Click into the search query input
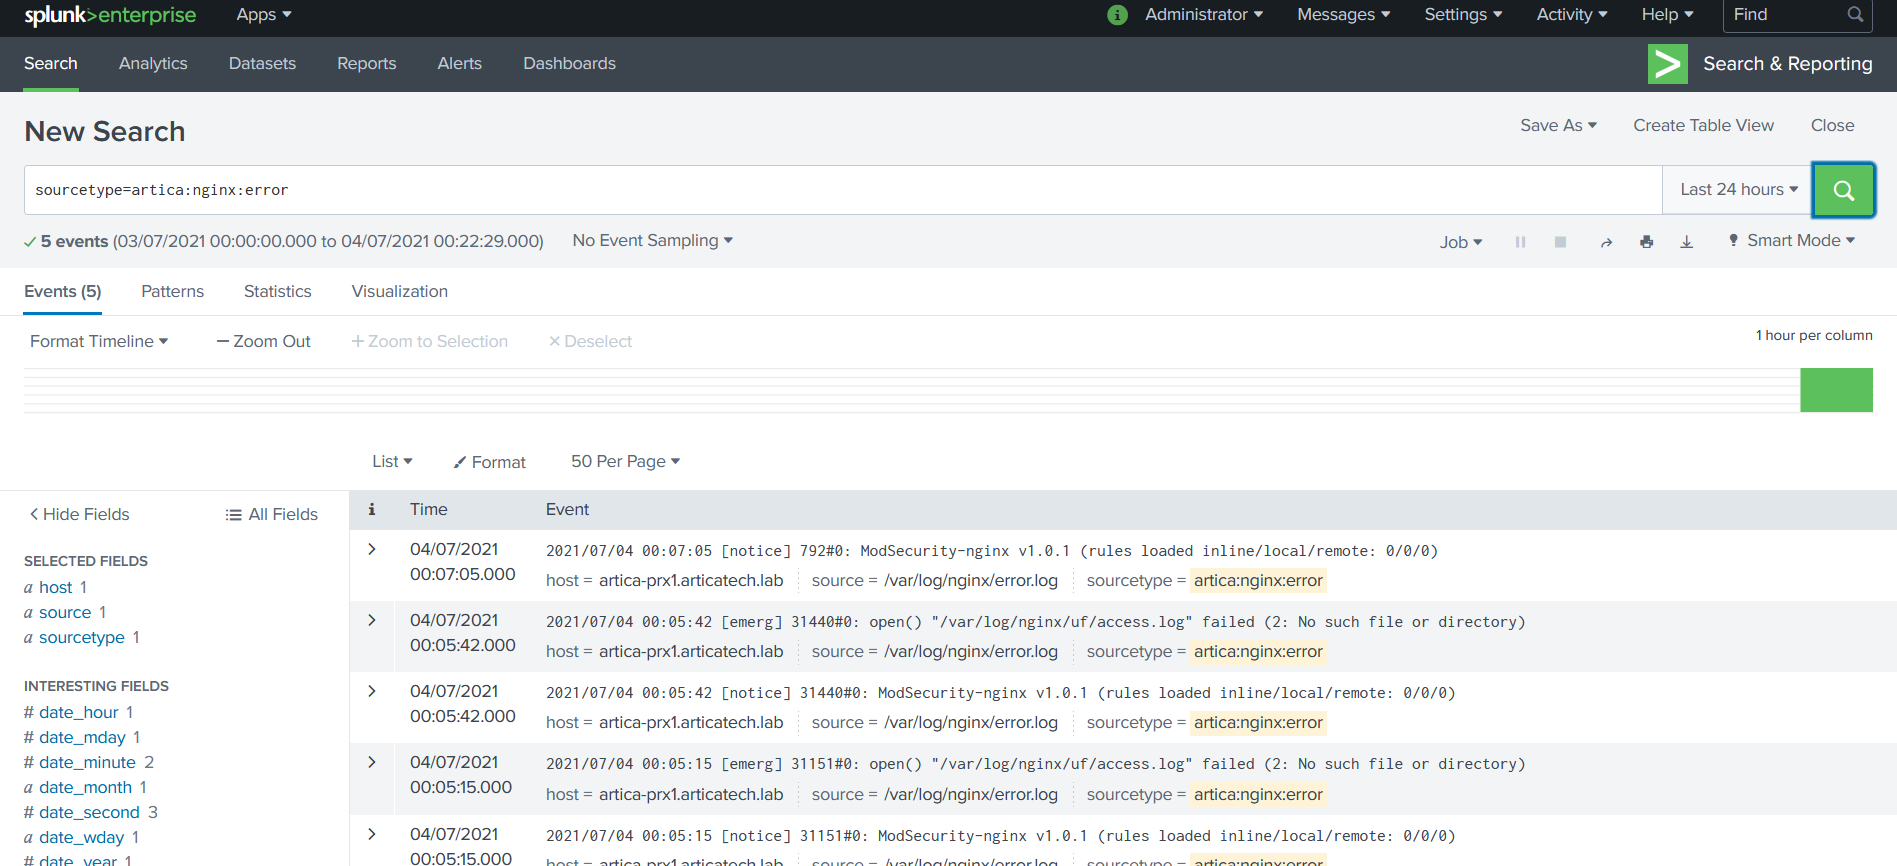The height and width of the screenshot is (866, 1897). (x=843, y=190)
